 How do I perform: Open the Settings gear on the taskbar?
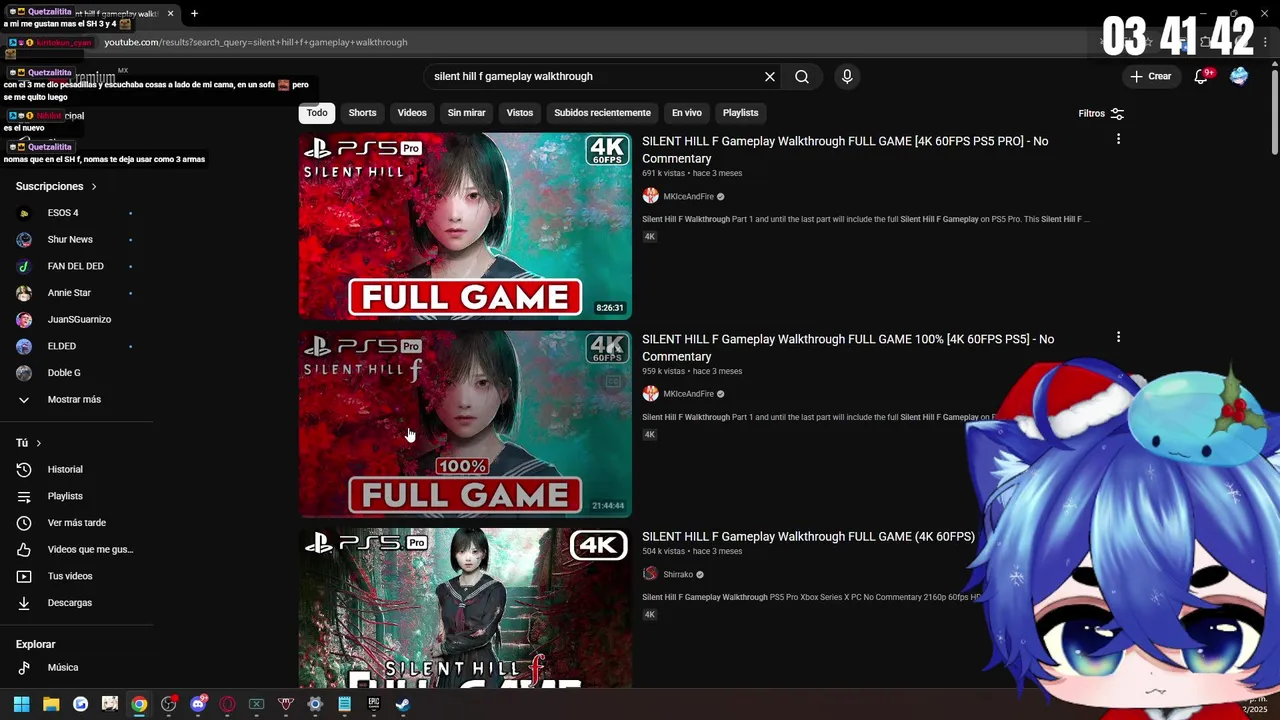click(315, 704)
